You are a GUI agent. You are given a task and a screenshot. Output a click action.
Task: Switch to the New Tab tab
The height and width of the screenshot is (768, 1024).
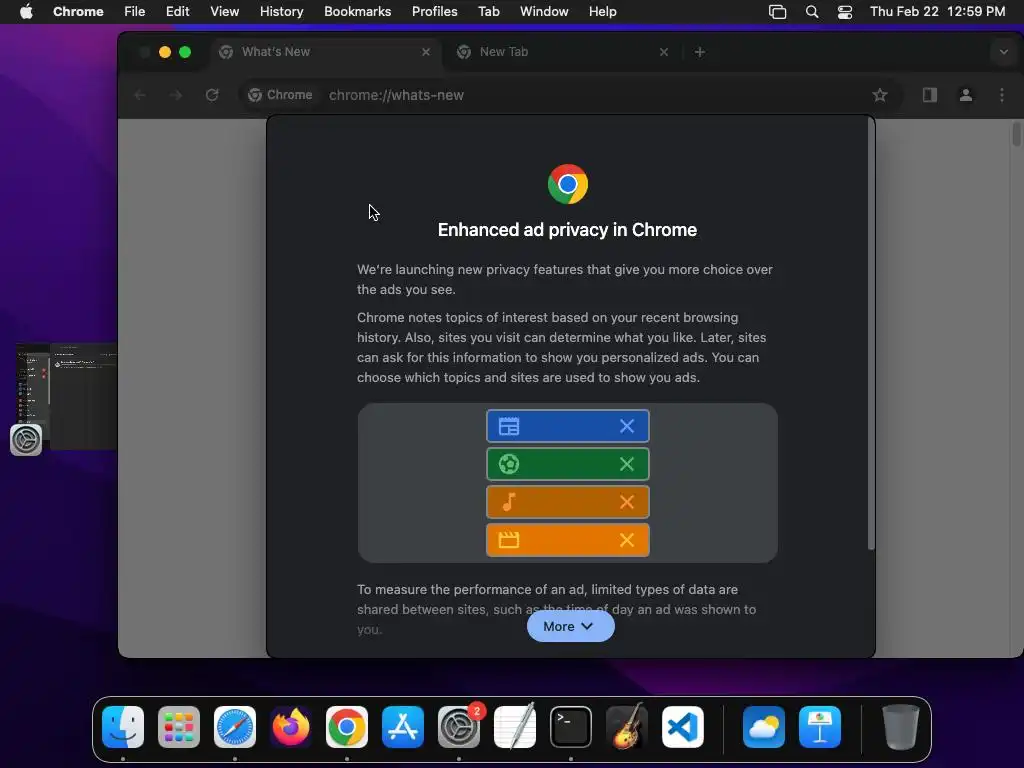tap(562, 52)
